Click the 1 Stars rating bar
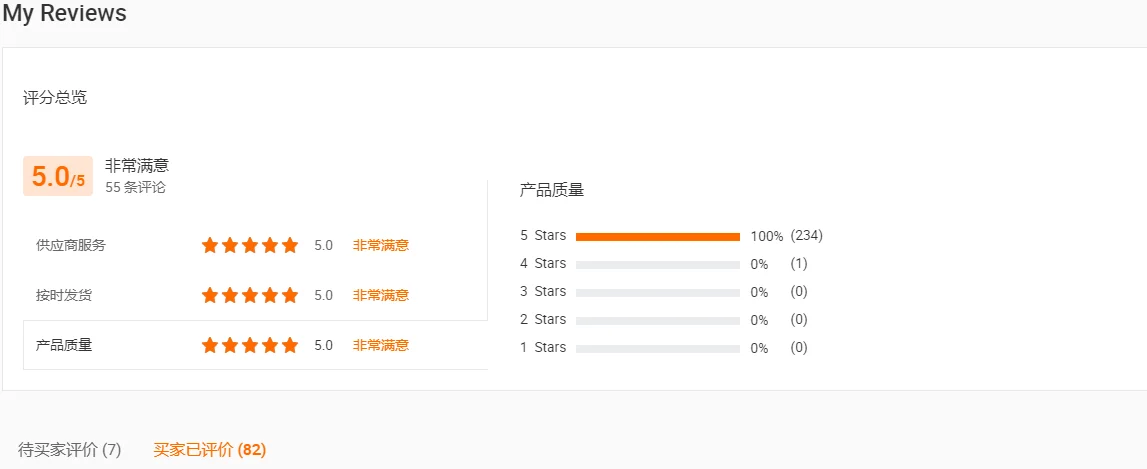The height and width of the screenshot is (469, 1147). click(657, 349)
